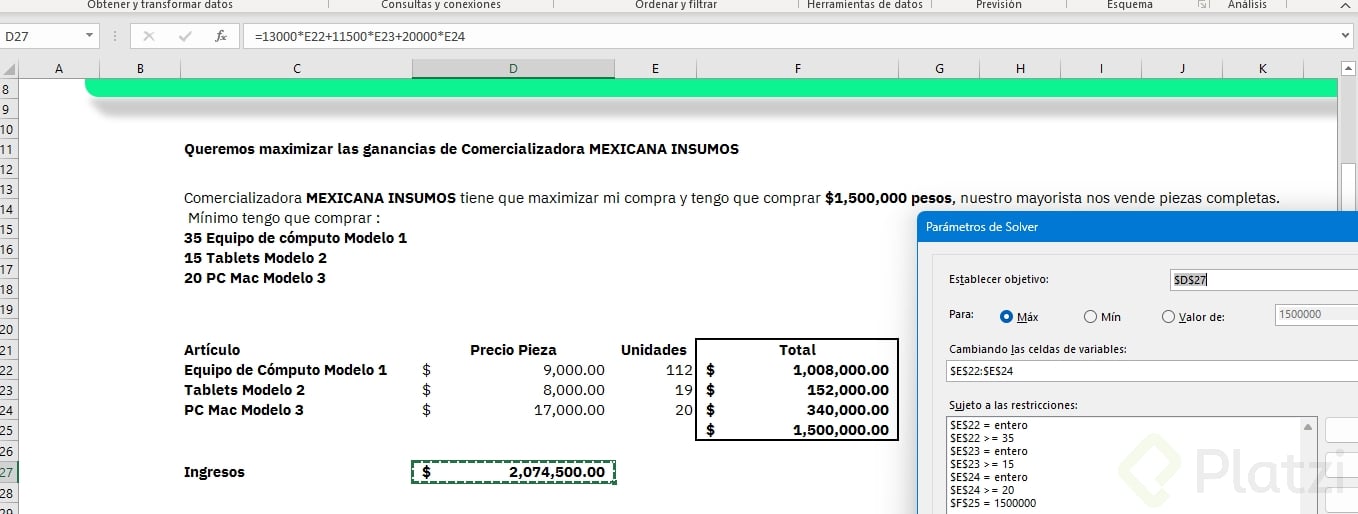Select constraint $E$24 >= 20
The height and width of the screenshot is (514, 1358).
click(982, 490)
